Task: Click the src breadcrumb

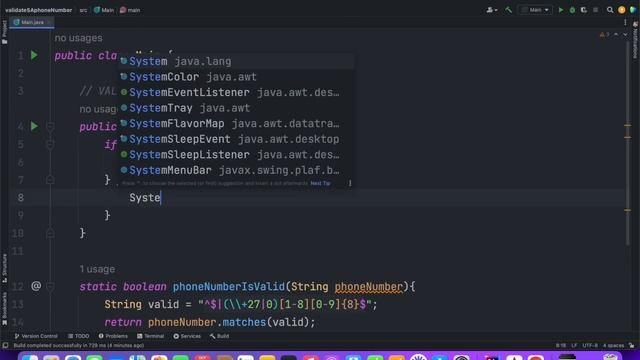Action: pos(83,10)
